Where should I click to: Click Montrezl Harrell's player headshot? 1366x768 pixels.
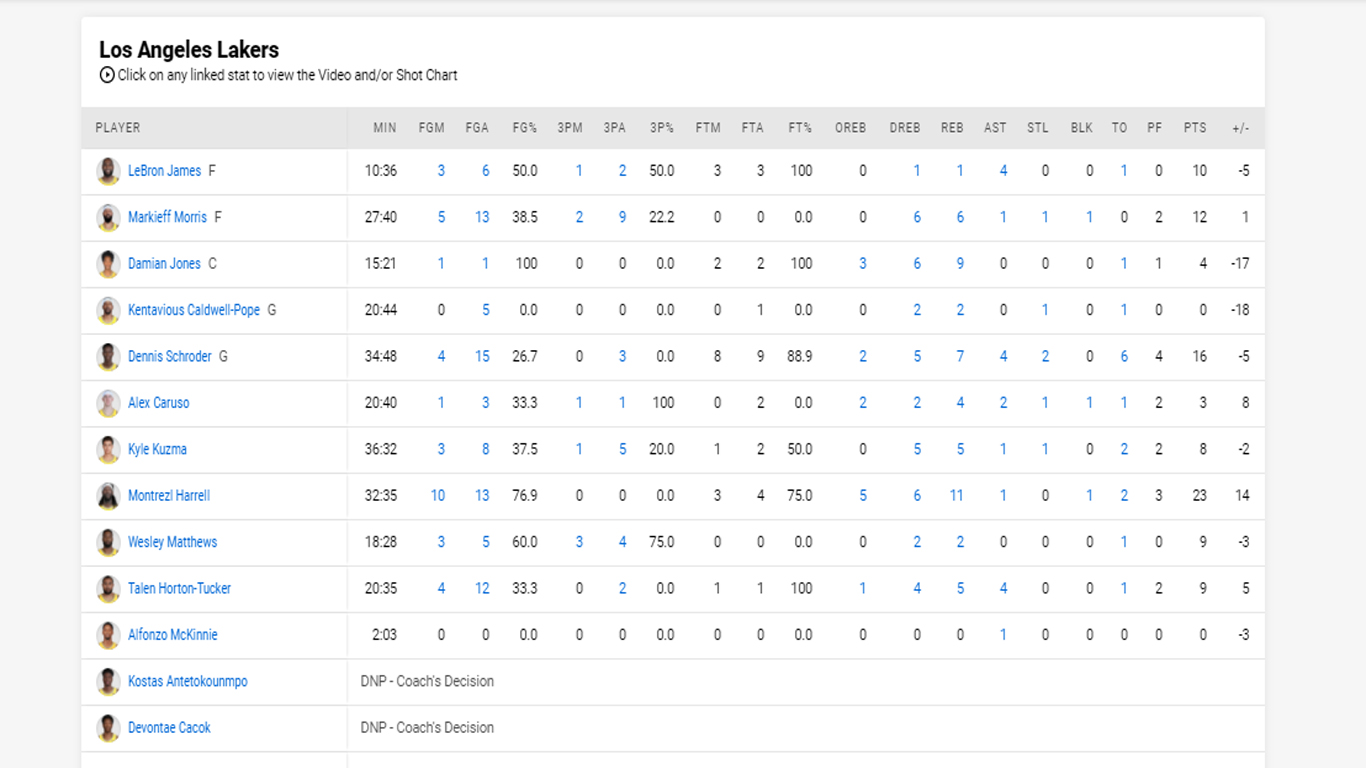108,496
